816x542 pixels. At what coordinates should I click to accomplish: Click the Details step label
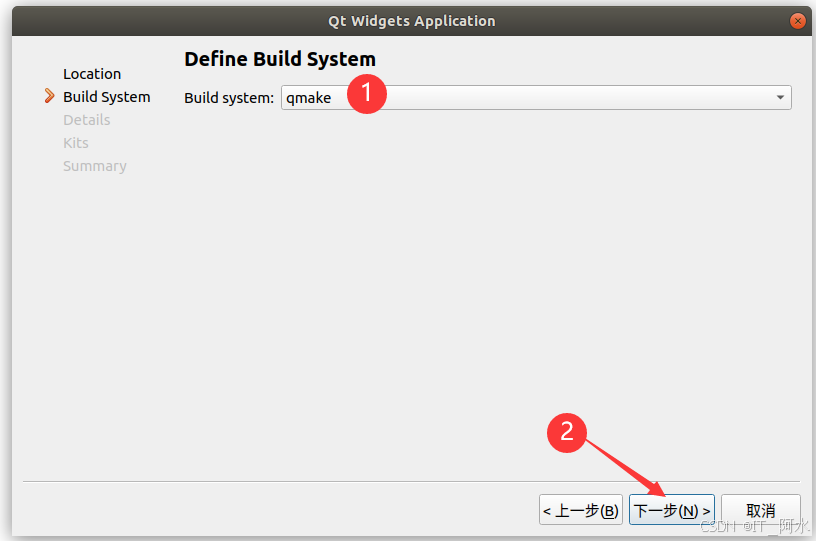86,120
